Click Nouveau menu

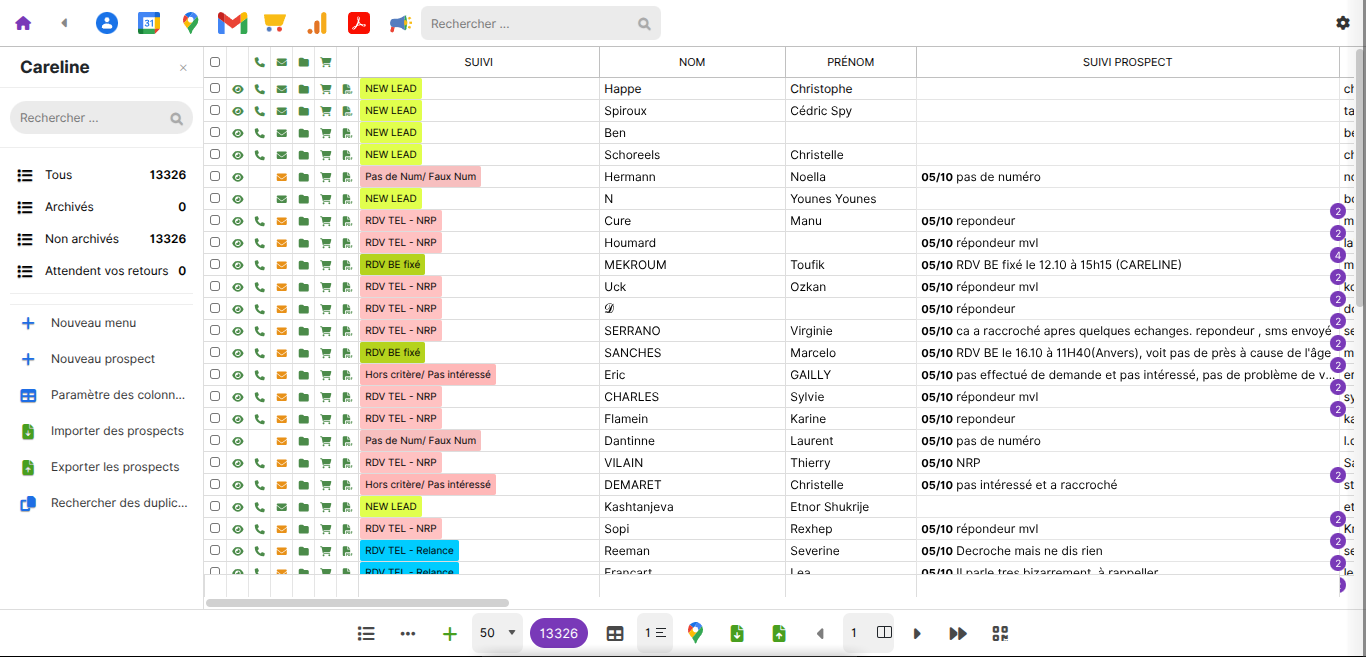(x=93, y=323)
